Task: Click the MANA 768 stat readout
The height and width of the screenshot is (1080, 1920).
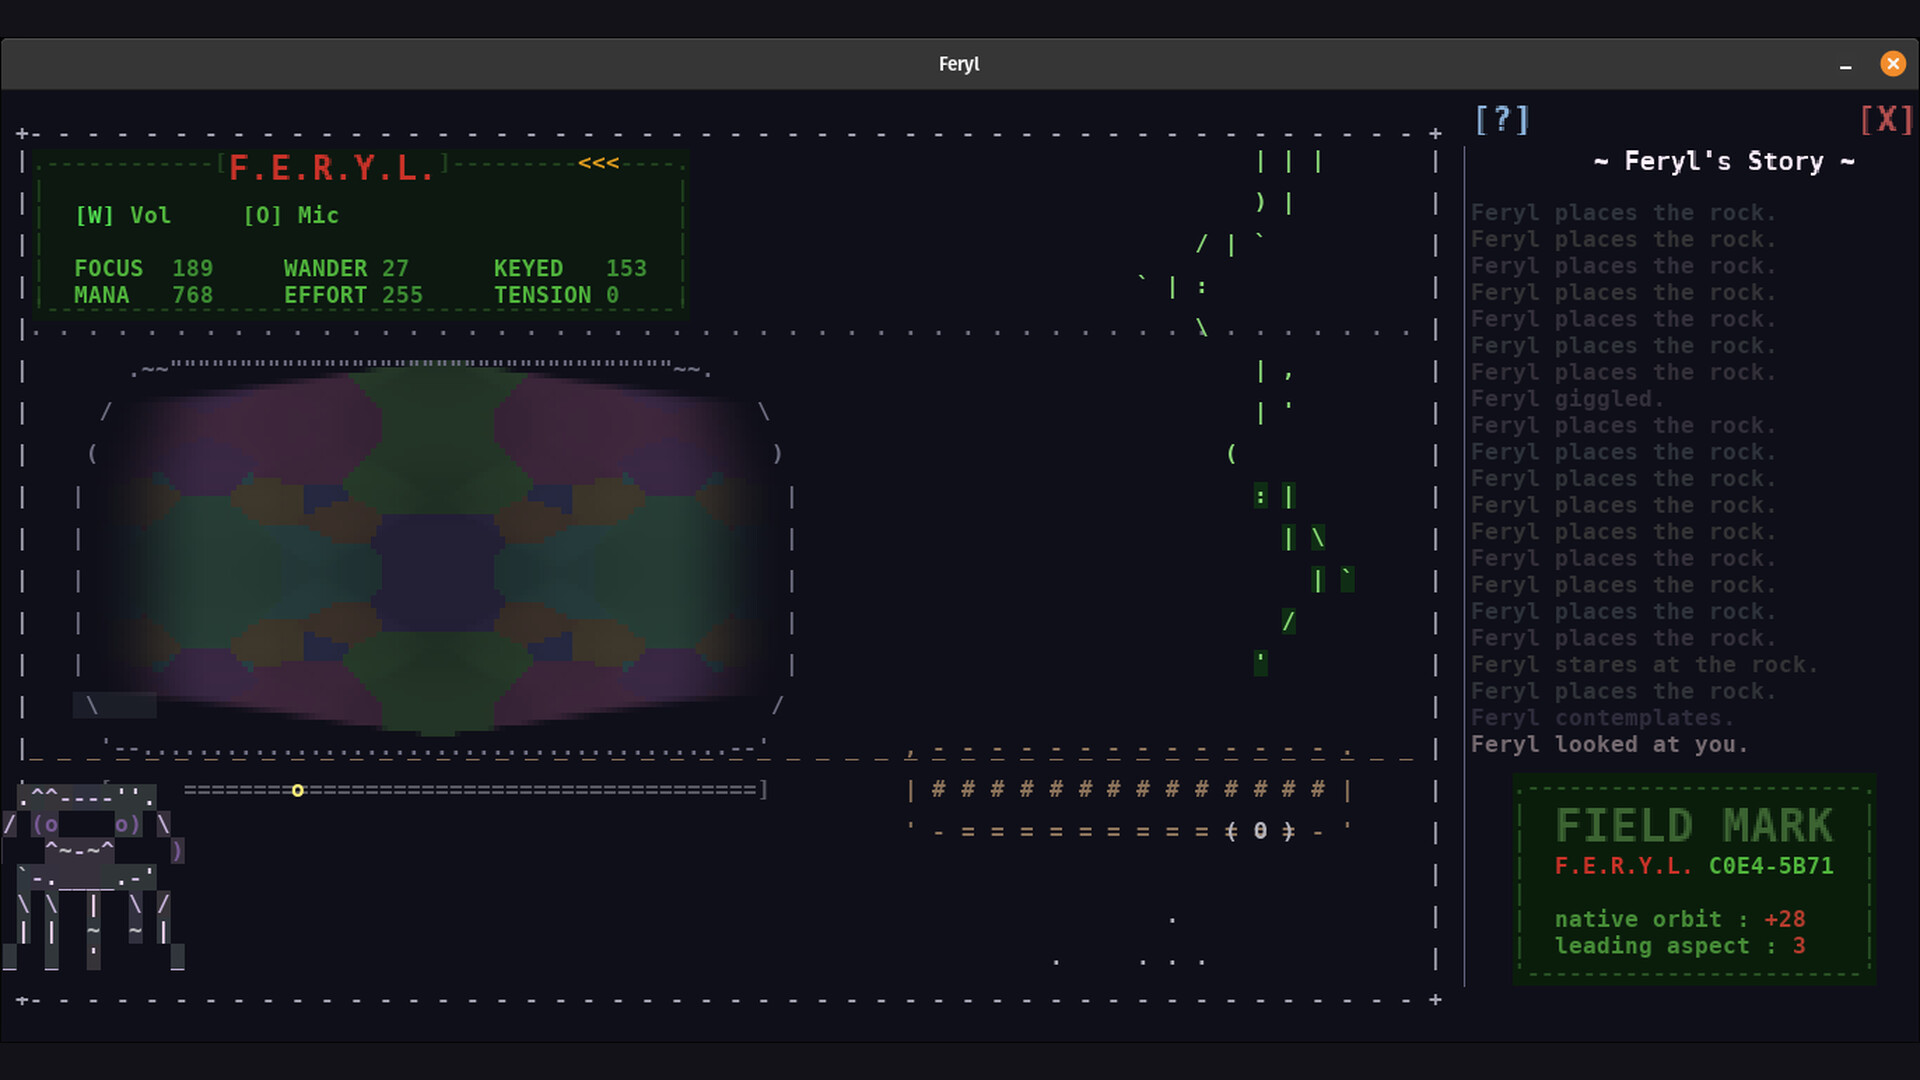Action: pyautogui.click(x=143, y=296)
